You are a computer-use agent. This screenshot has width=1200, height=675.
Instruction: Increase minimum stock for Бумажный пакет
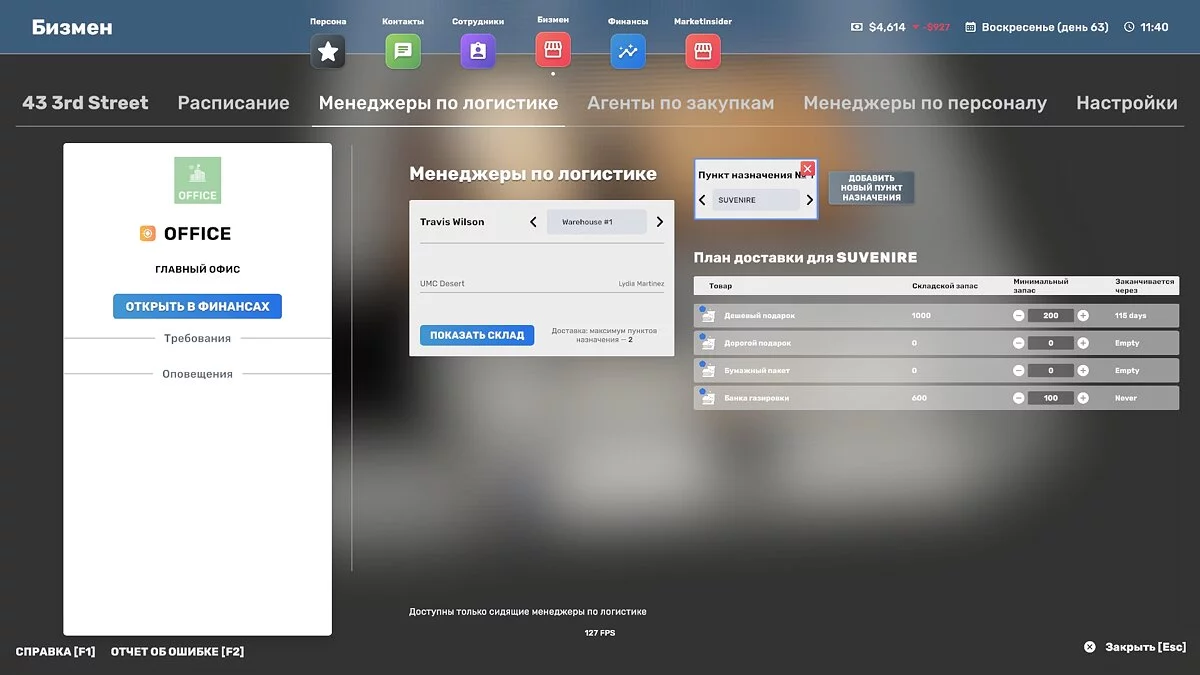[x=1083, y=370]
